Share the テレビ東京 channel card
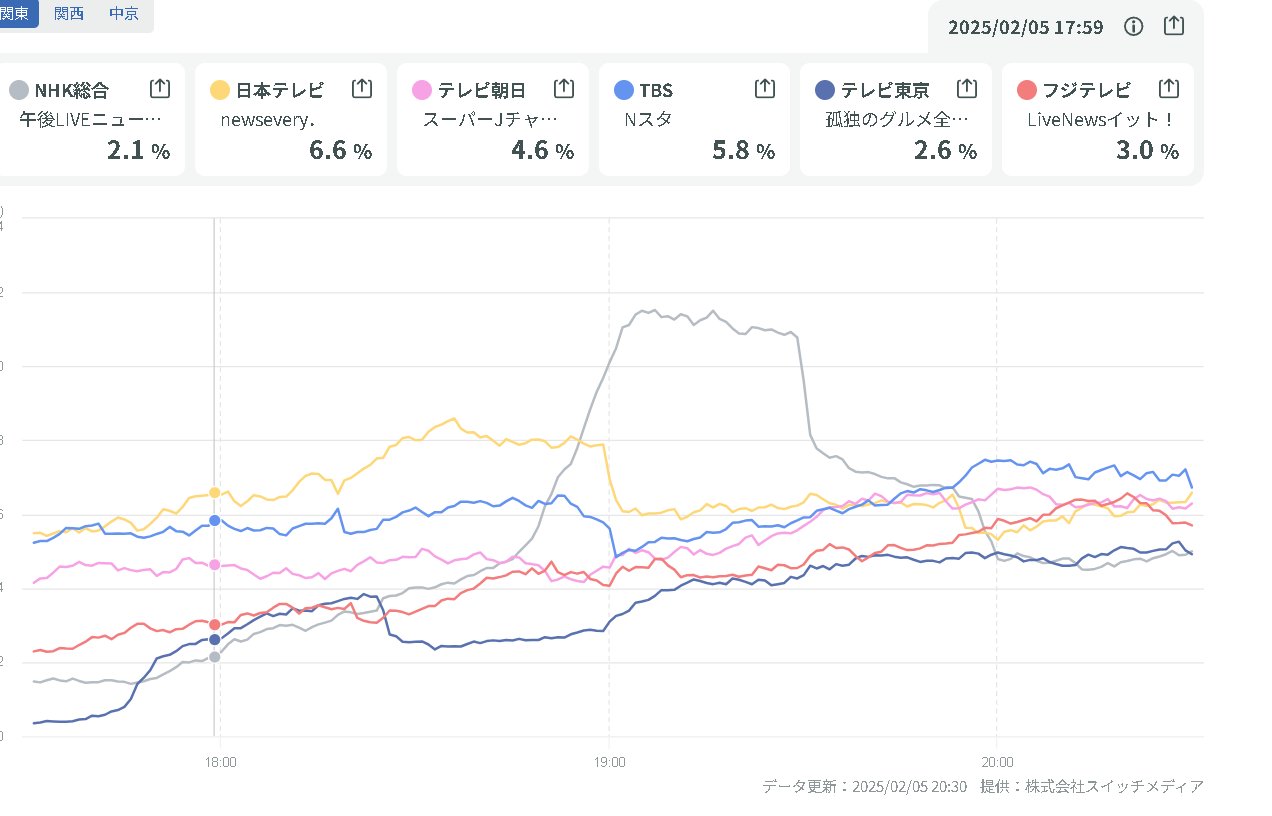1272x816 pixels. point(967,89)
